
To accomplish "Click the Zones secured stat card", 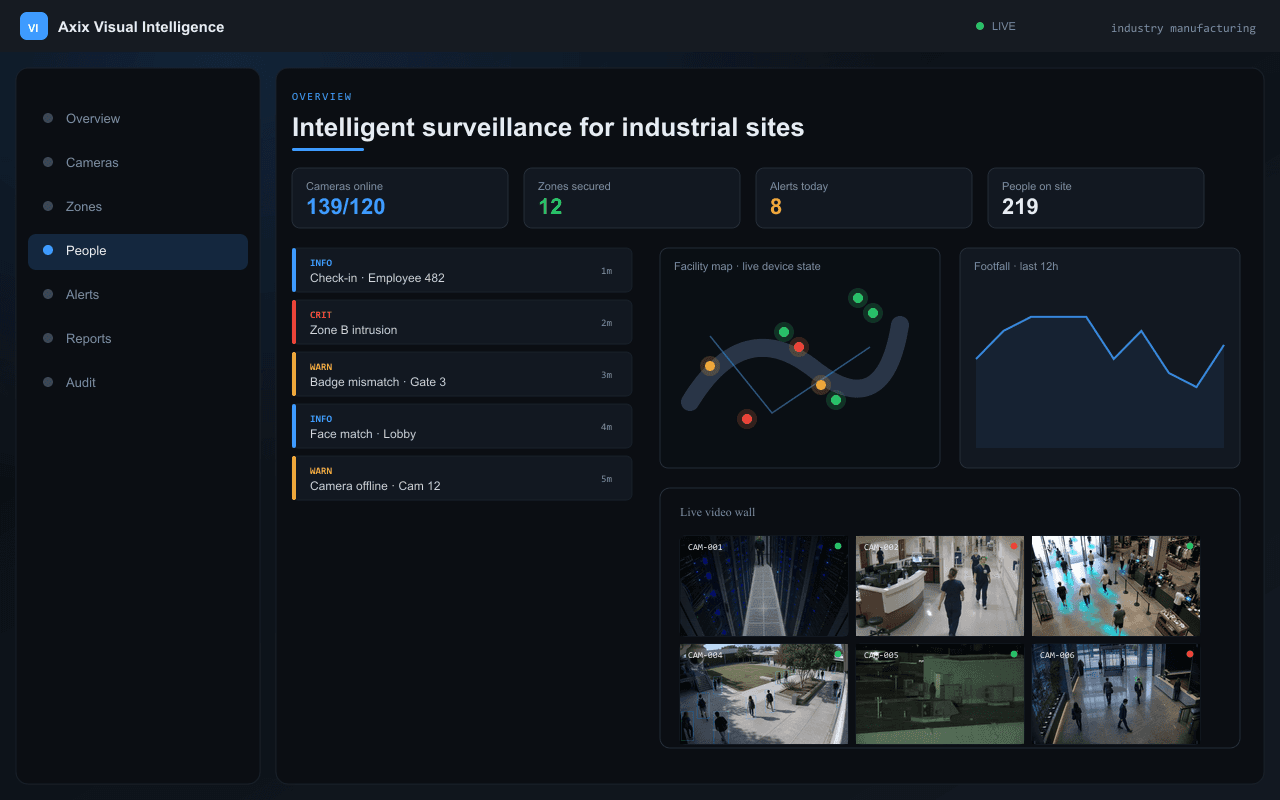I will coord(632,198).
